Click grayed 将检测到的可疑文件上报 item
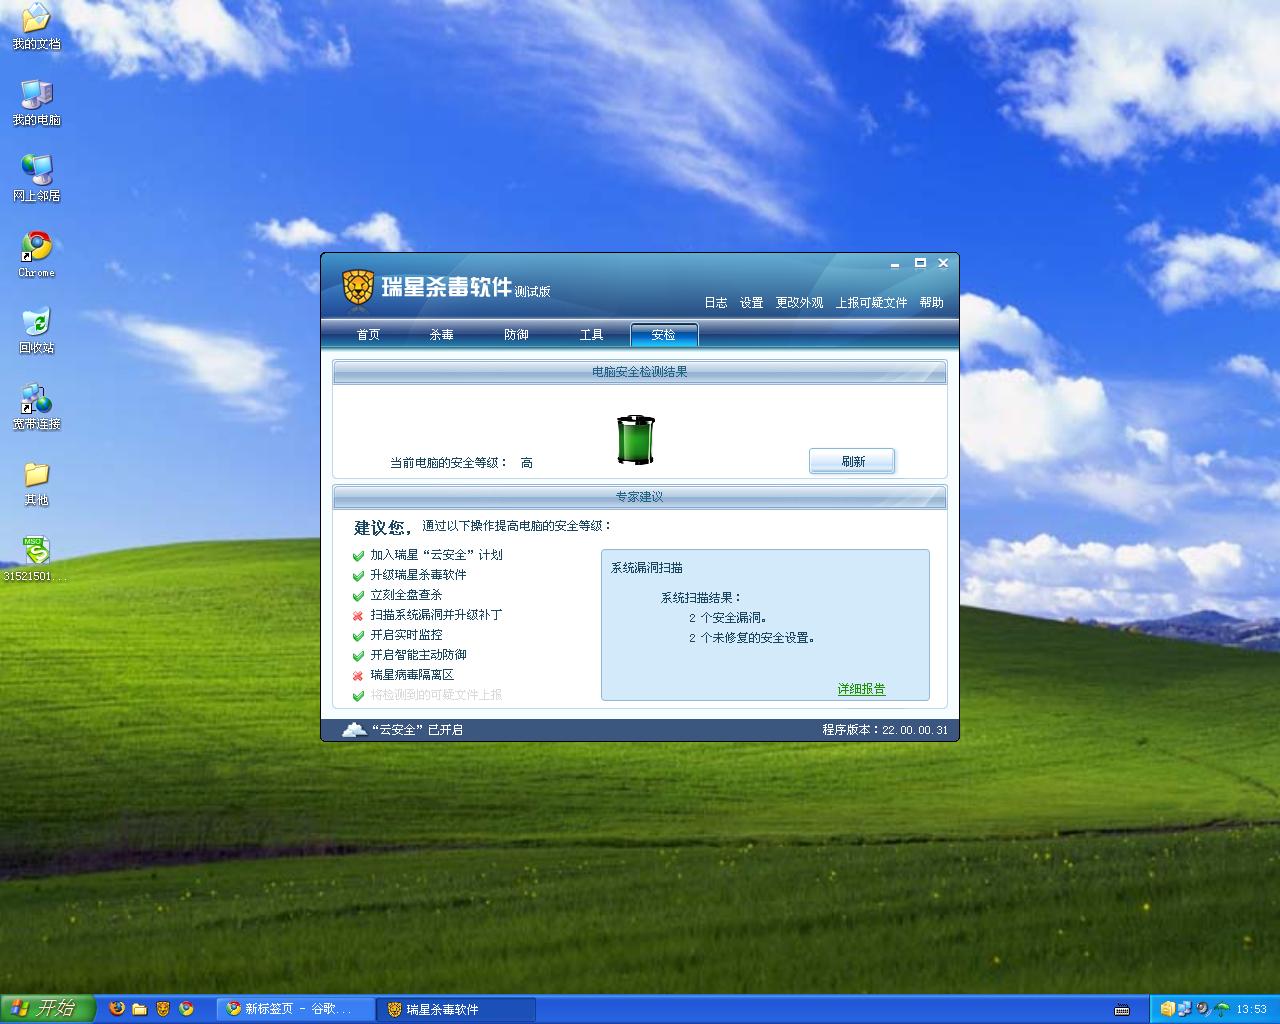 436,695
